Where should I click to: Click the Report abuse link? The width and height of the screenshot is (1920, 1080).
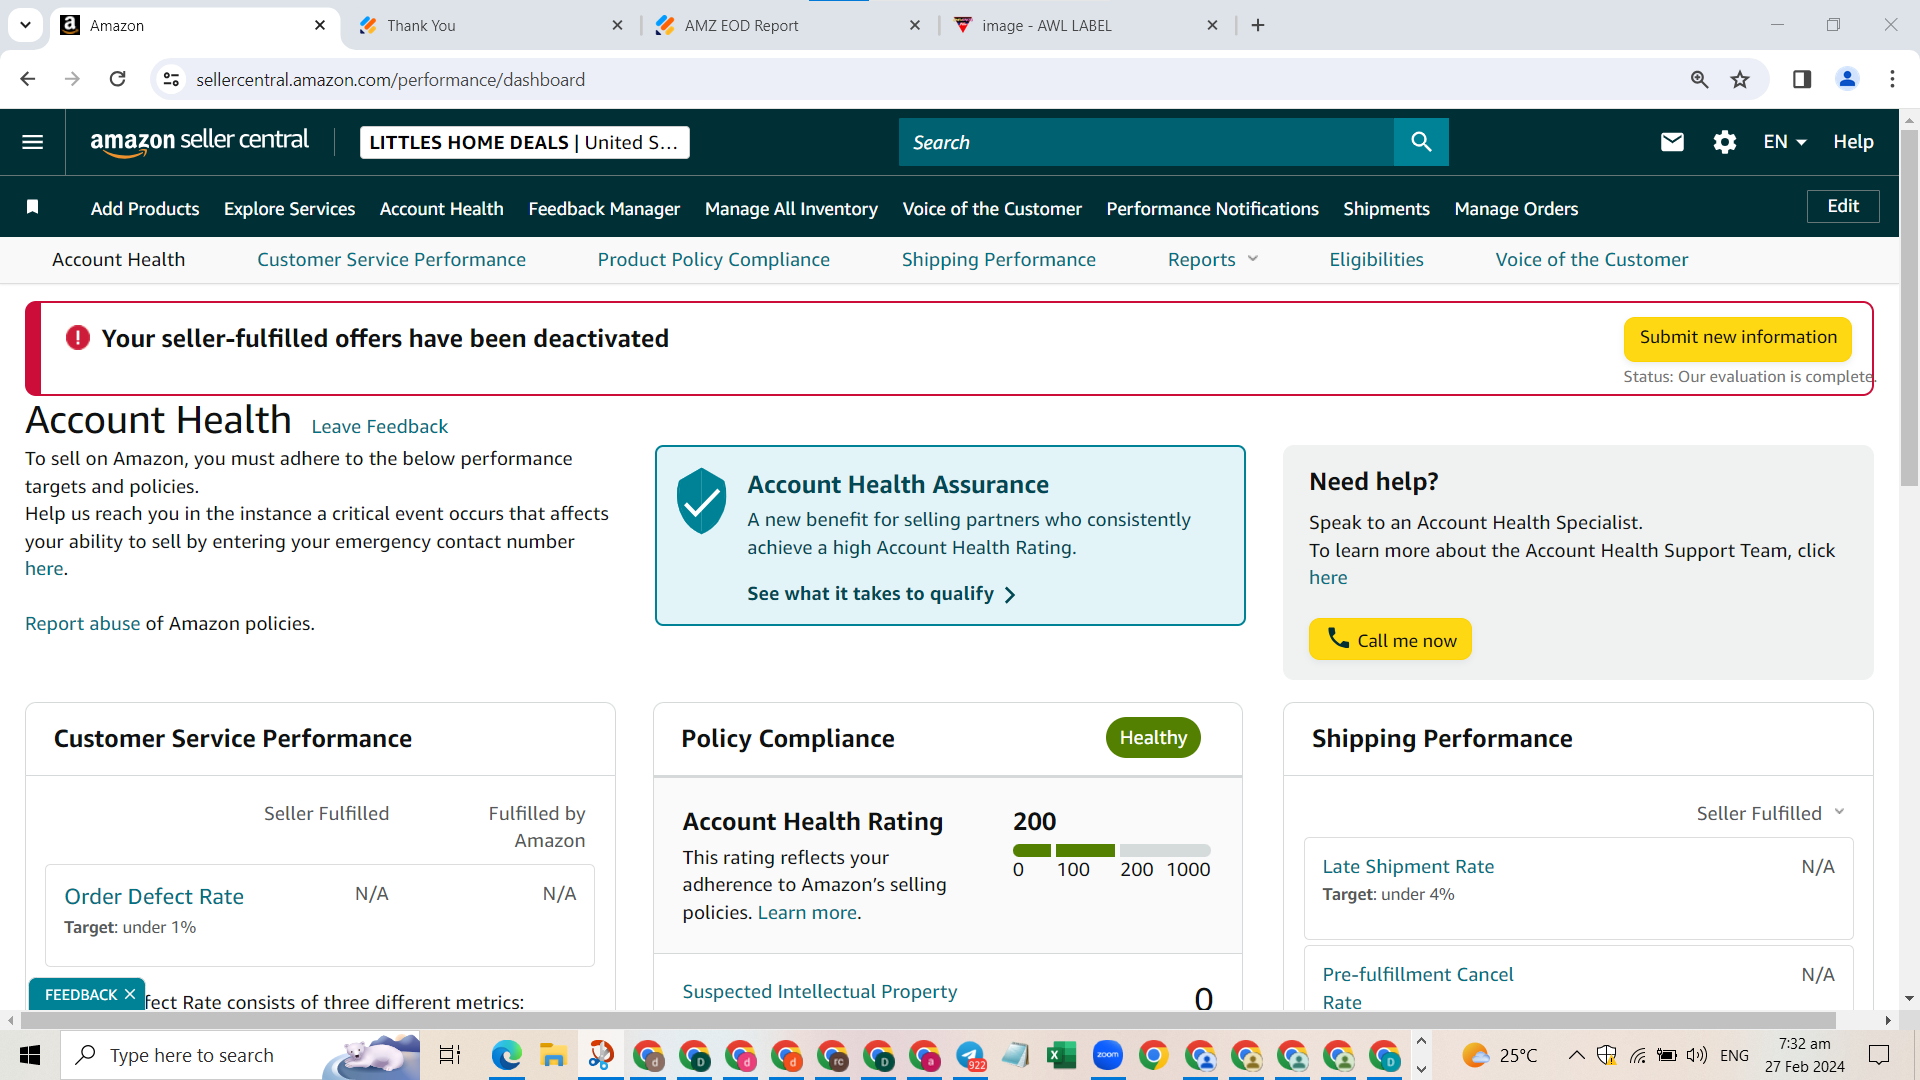tap(83, 623)
